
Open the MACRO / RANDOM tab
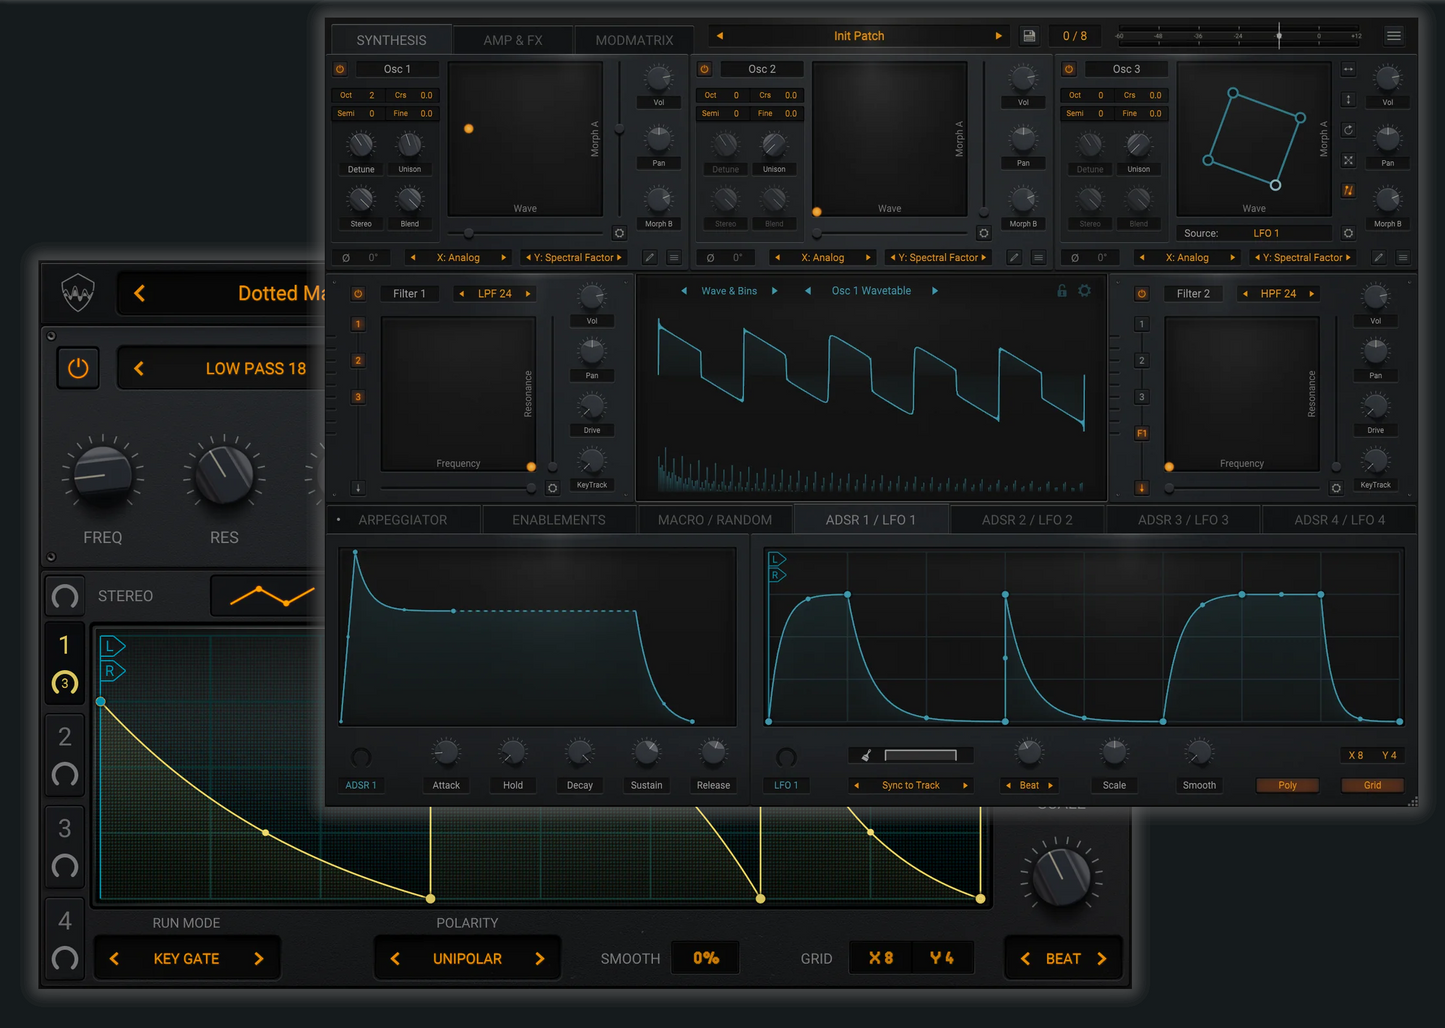click(715, 520)
